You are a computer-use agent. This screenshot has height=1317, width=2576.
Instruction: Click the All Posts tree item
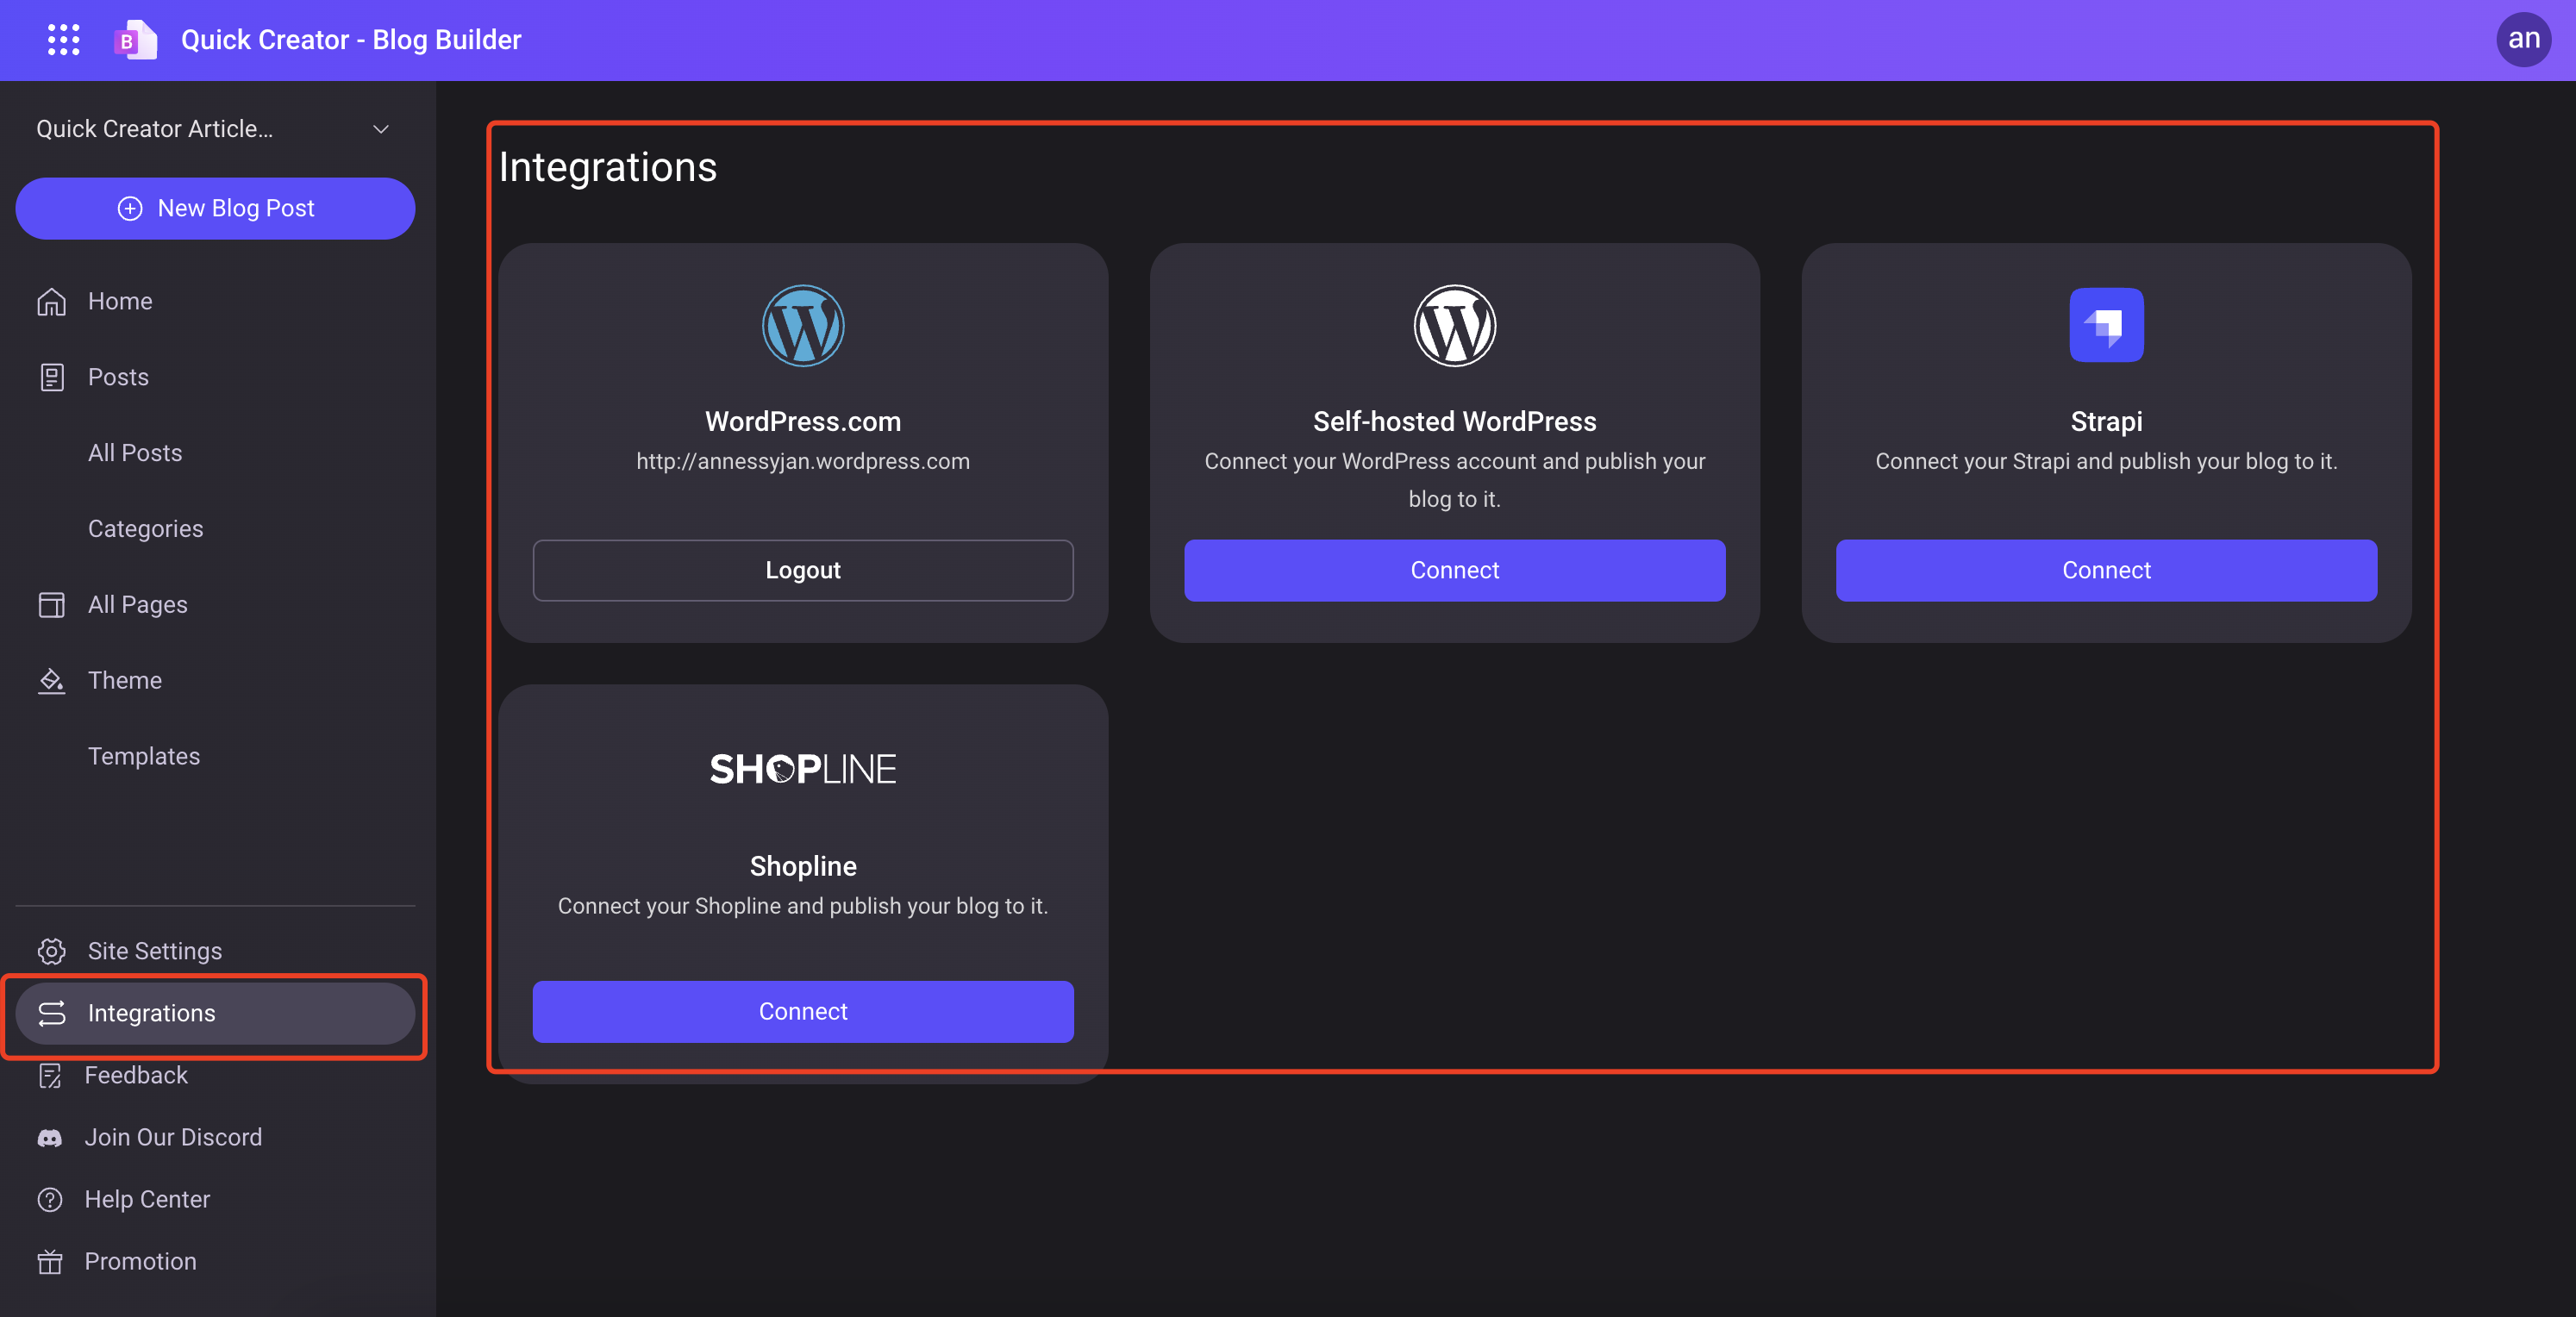[134, 452]
